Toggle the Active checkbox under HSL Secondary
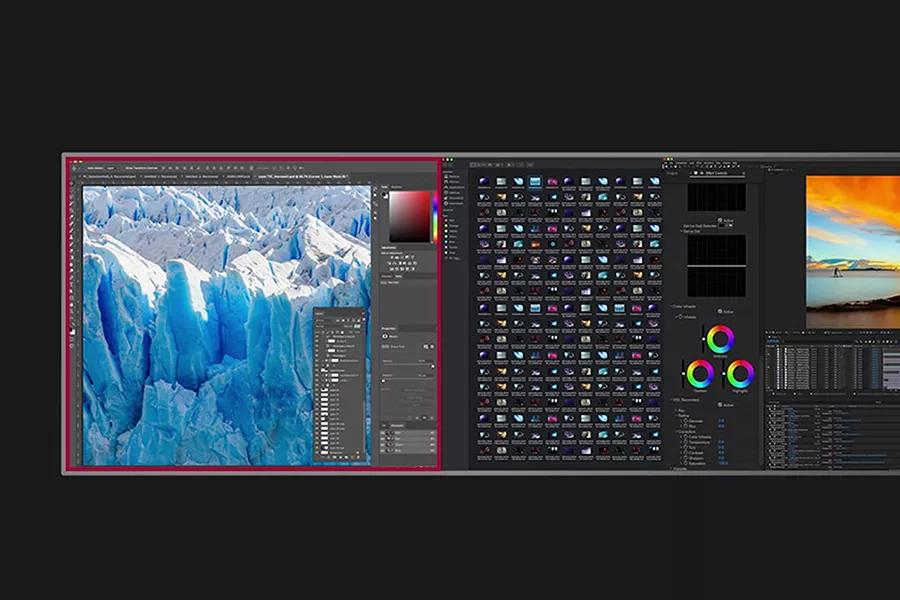Screen dimensions: 900x600 pyautogui.click(x=720, y=405)
